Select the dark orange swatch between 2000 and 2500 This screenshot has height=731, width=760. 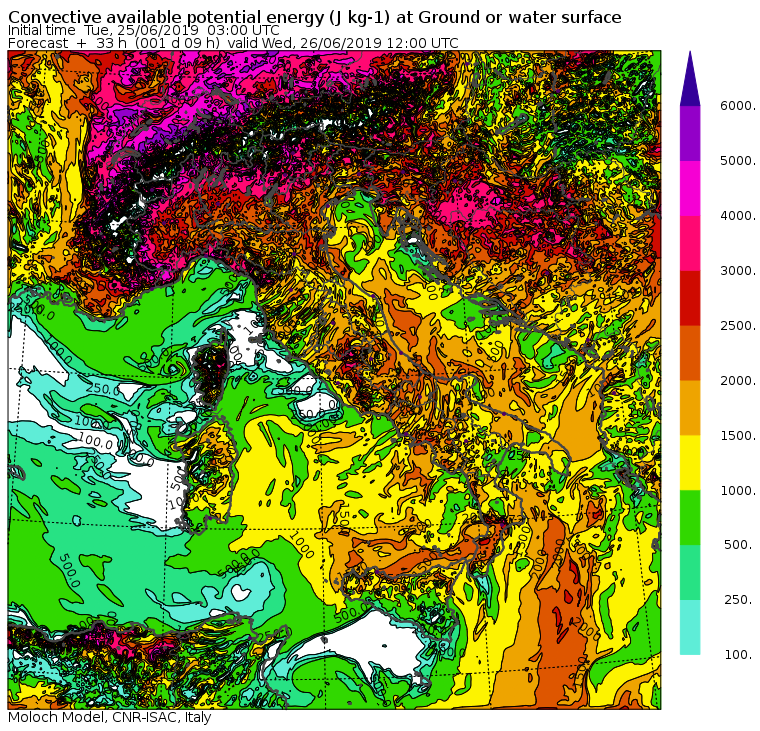[690, 353]
